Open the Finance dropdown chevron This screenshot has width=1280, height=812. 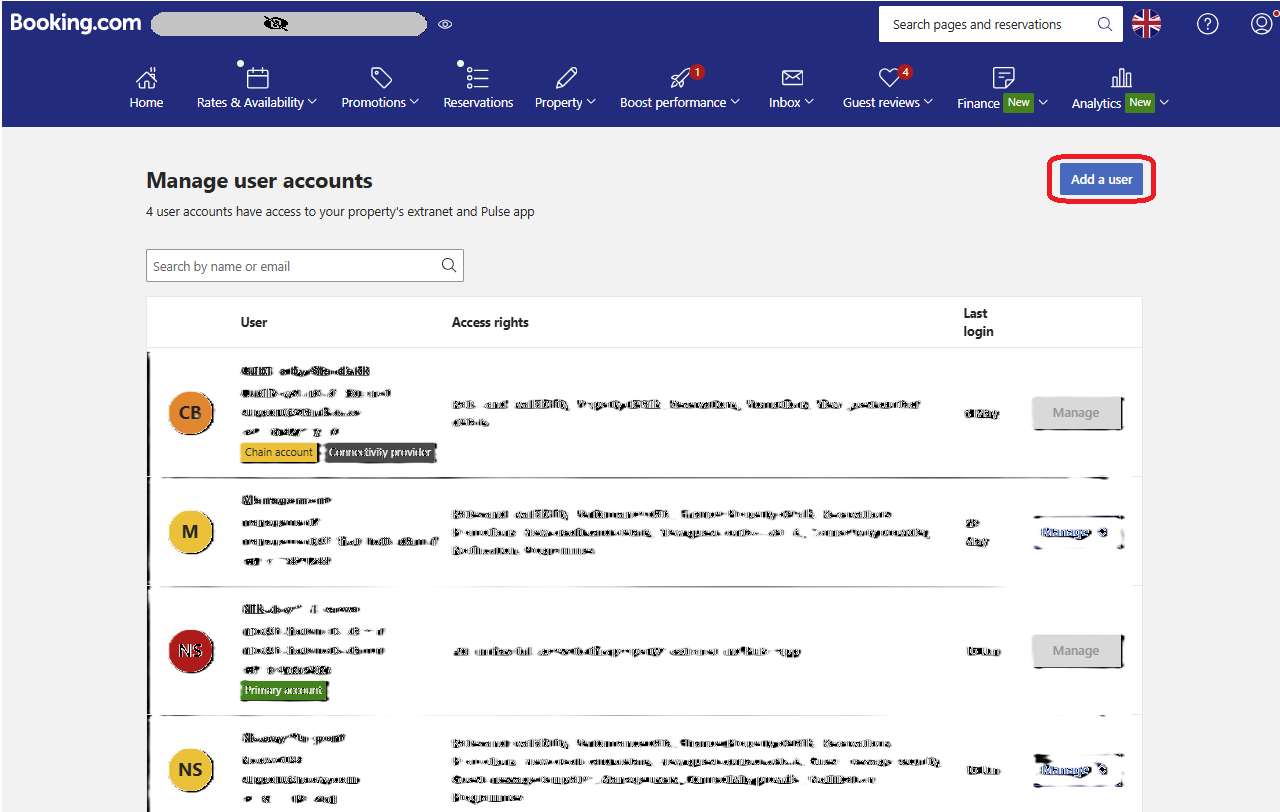pyautogui.click(x=1043, y=101)
